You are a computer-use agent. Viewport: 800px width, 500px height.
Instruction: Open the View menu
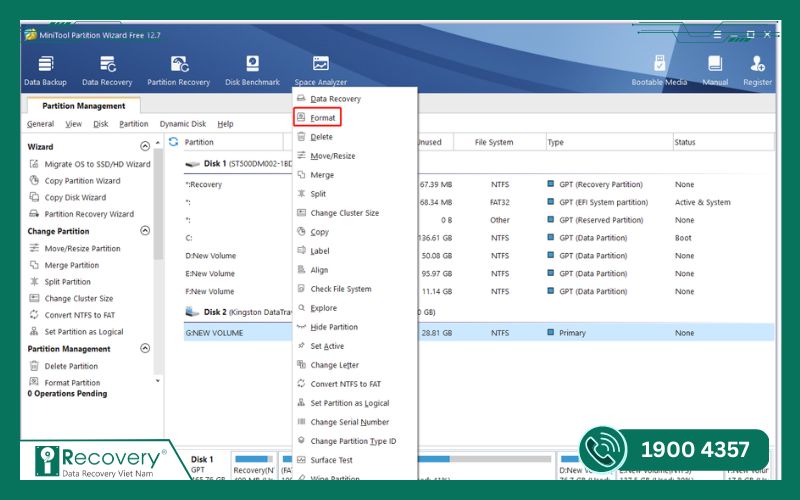tap(73, 124)
